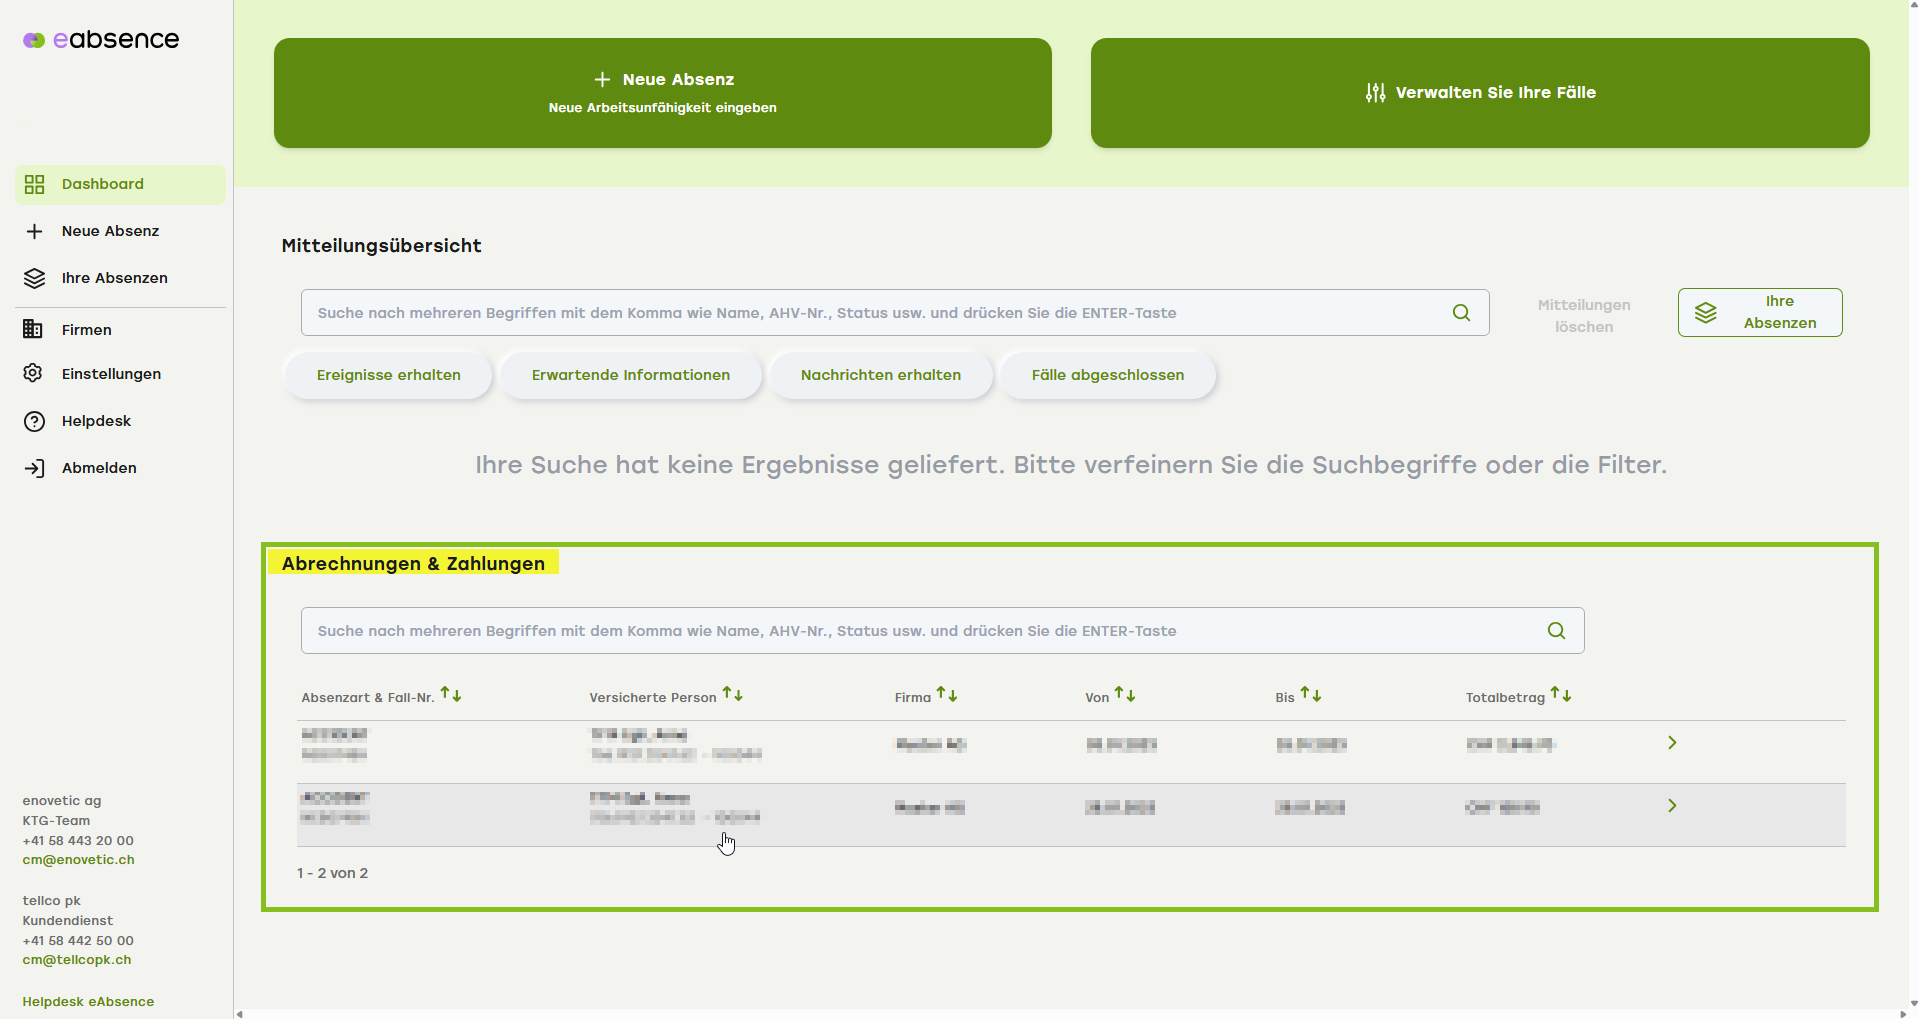Sort by Versicherte Person column
This screenshot has width=1919, height=1019.
(732, 695)
